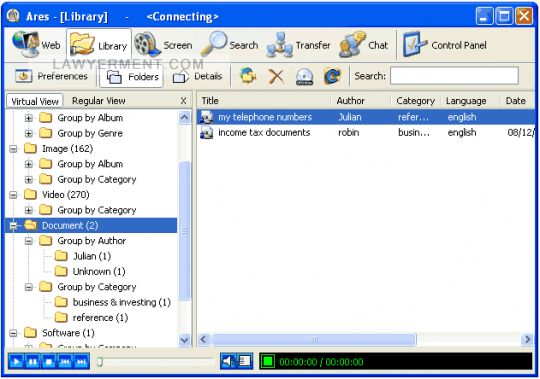
Task: Toggle the Details pane button
Action: pos(197,76)
